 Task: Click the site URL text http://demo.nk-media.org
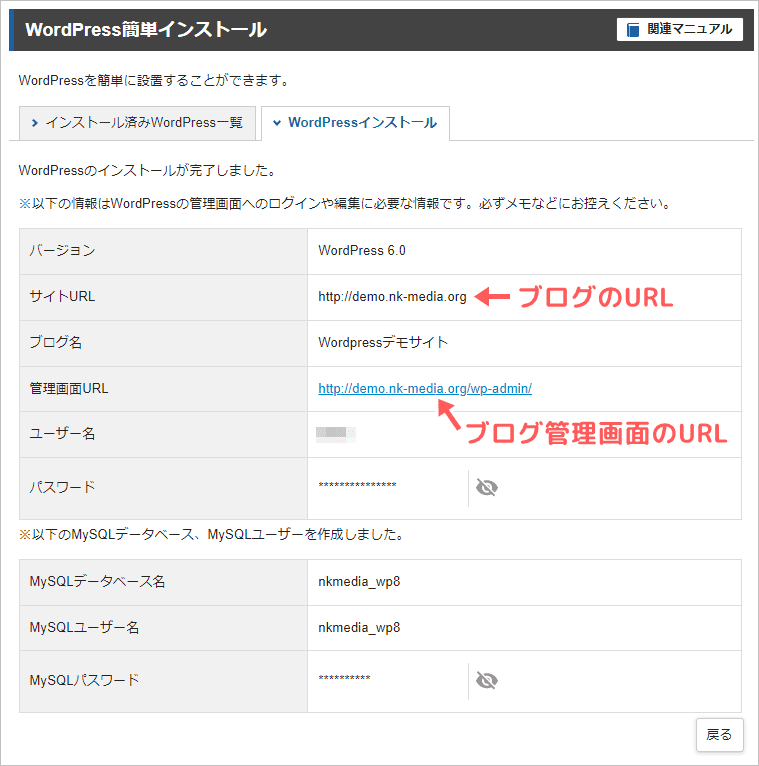pos(392,297)
